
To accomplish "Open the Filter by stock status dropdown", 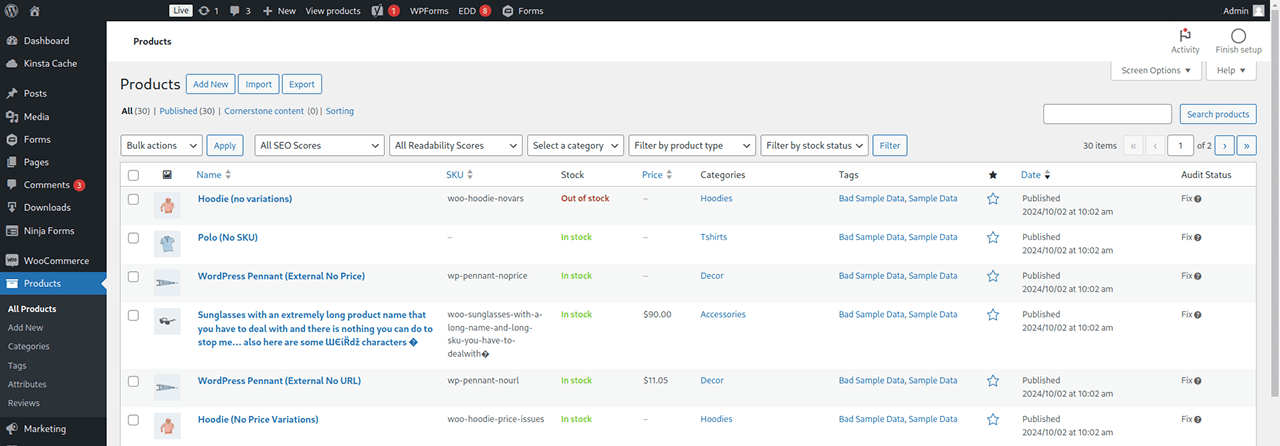I will click(x=814, y=145).
